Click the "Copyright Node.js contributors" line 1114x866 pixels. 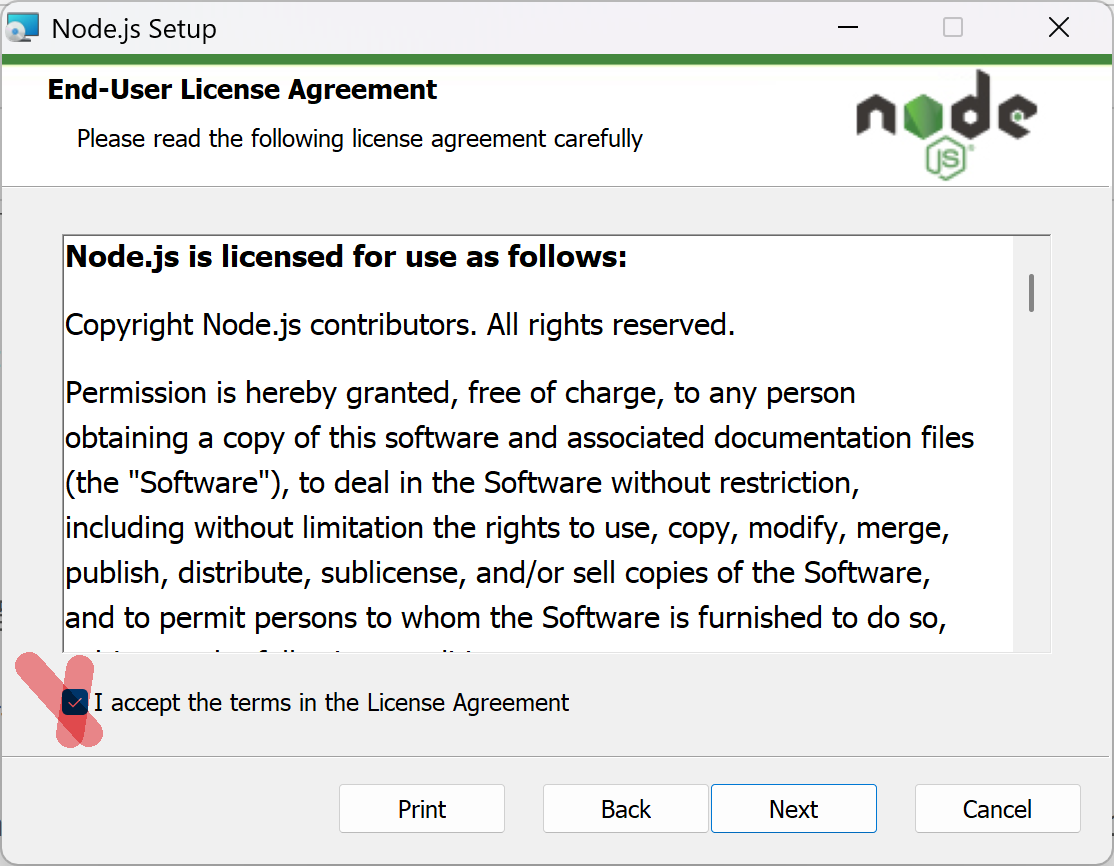tap(400, 325)
